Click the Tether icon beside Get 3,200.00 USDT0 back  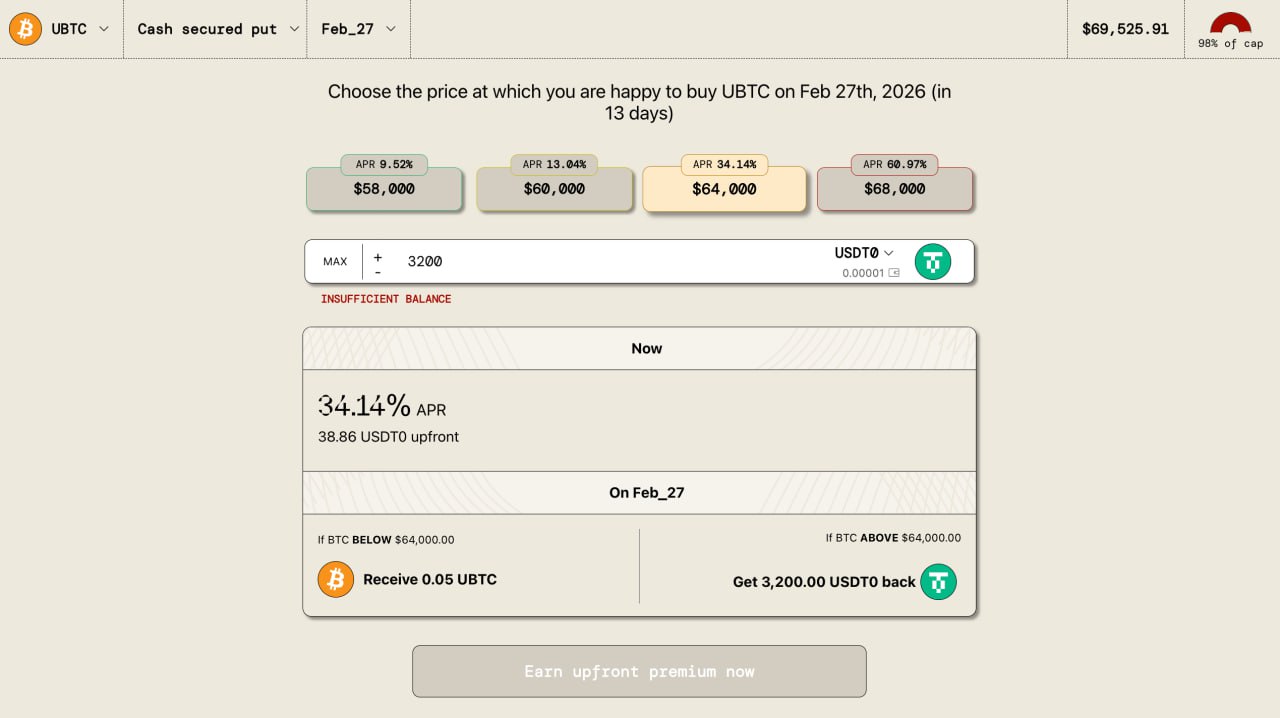pyautogui.click(x=938, y=581)
